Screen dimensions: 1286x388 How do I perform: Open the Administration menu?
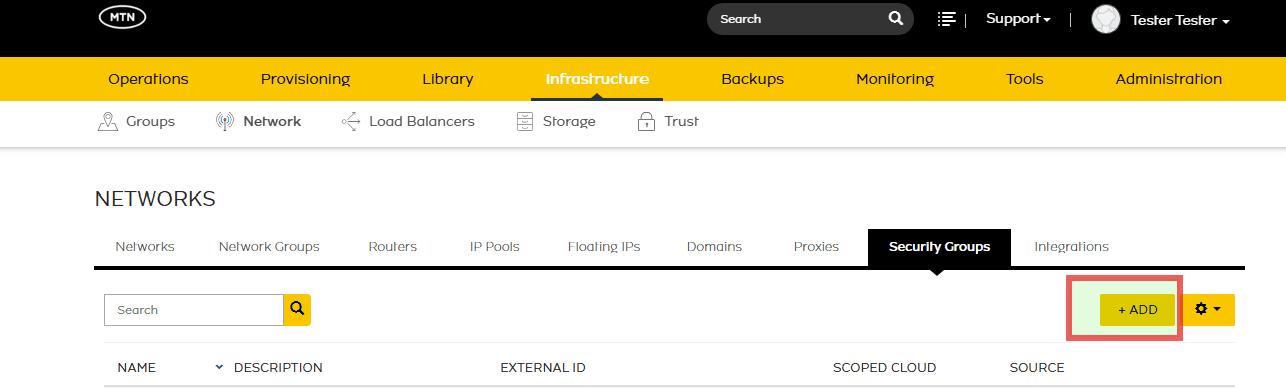tap(1168, 79)
